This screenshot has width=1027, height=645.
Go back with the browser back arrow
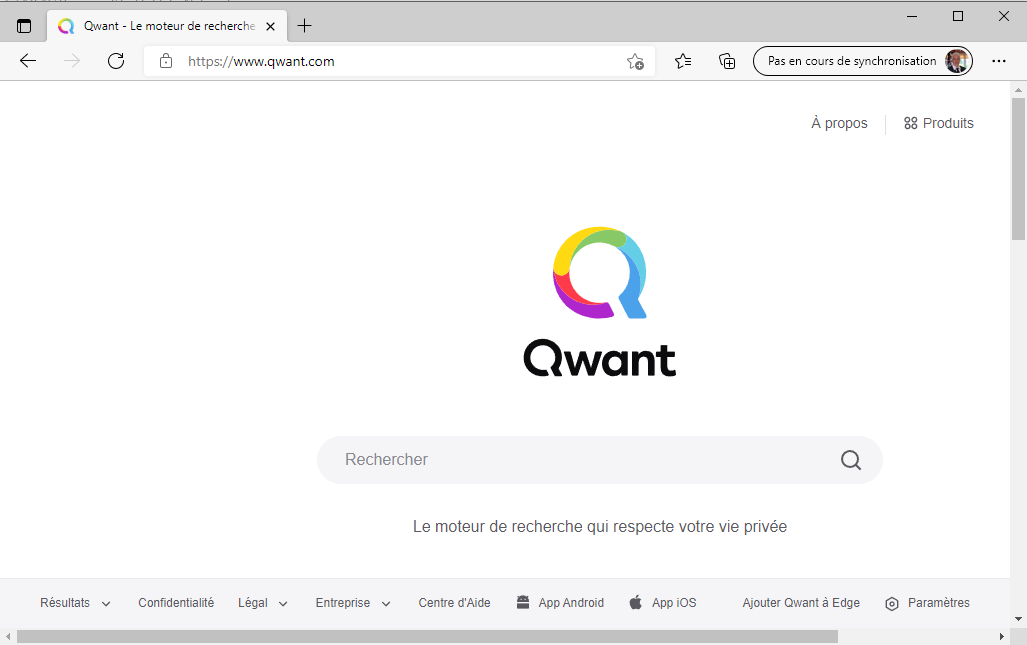pos(28,61)
